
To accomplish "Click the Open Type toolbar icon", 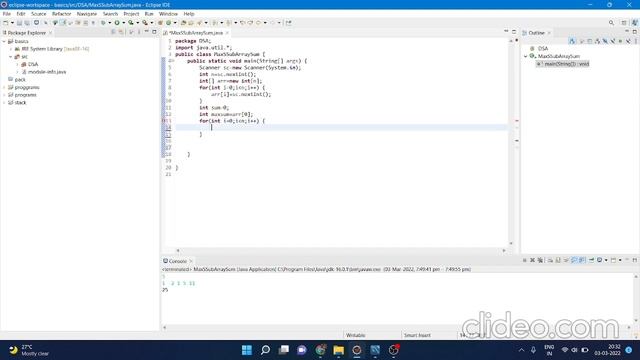I will 184,23.
